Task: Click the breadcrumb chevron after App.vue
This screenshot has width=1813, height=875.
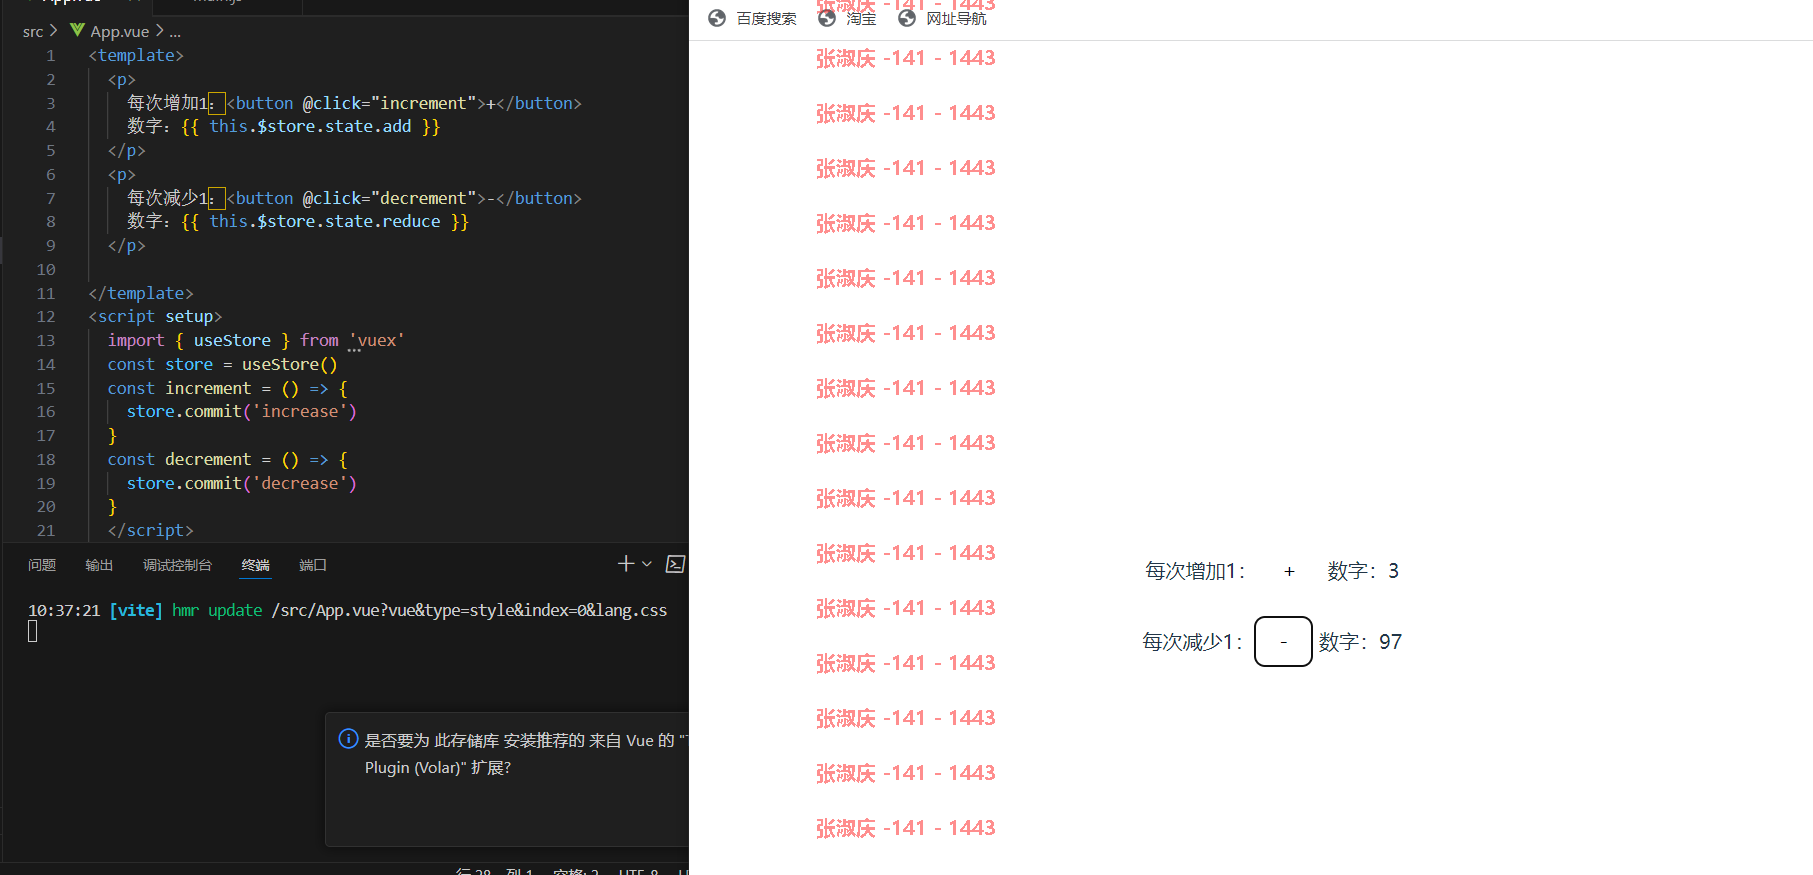Action: click(159, 31)
